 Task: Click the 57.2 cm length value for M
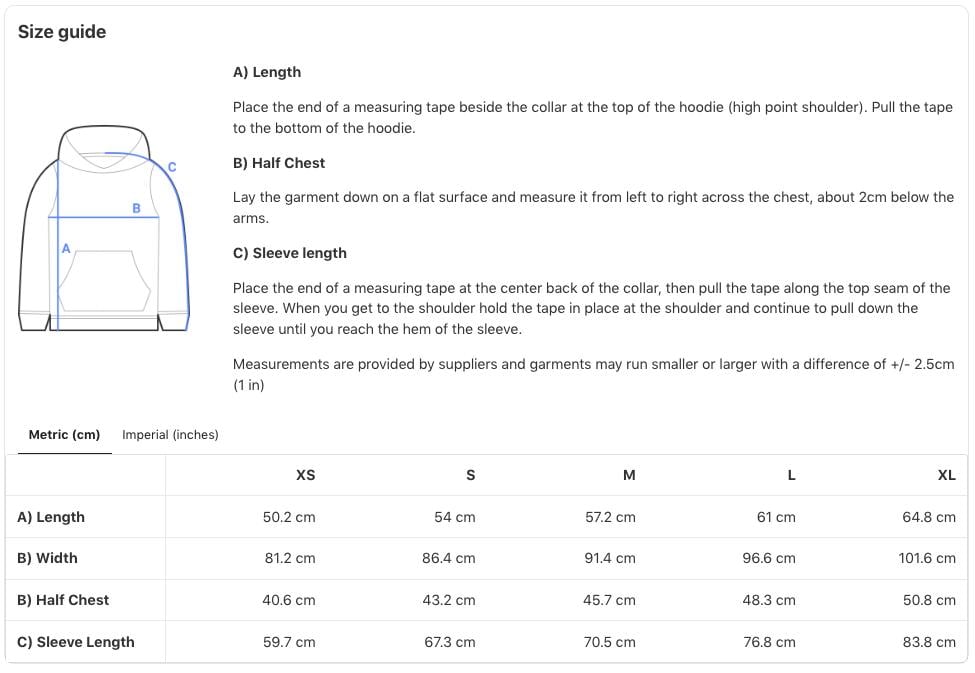click(x=610, y=517)
